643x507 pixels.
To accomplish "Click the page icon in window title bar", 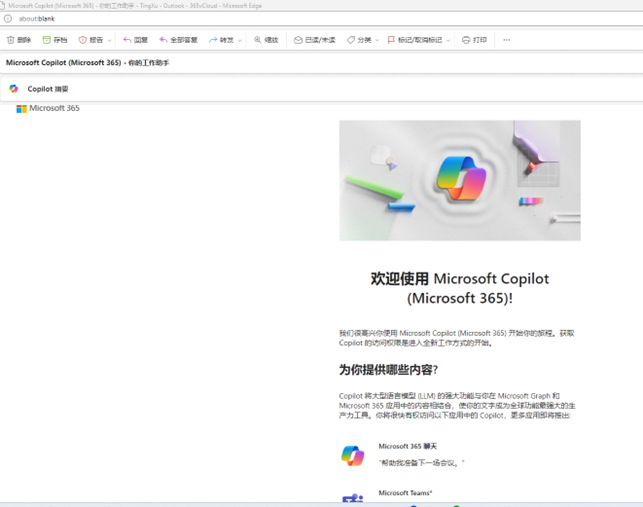I will coord(3,6).
